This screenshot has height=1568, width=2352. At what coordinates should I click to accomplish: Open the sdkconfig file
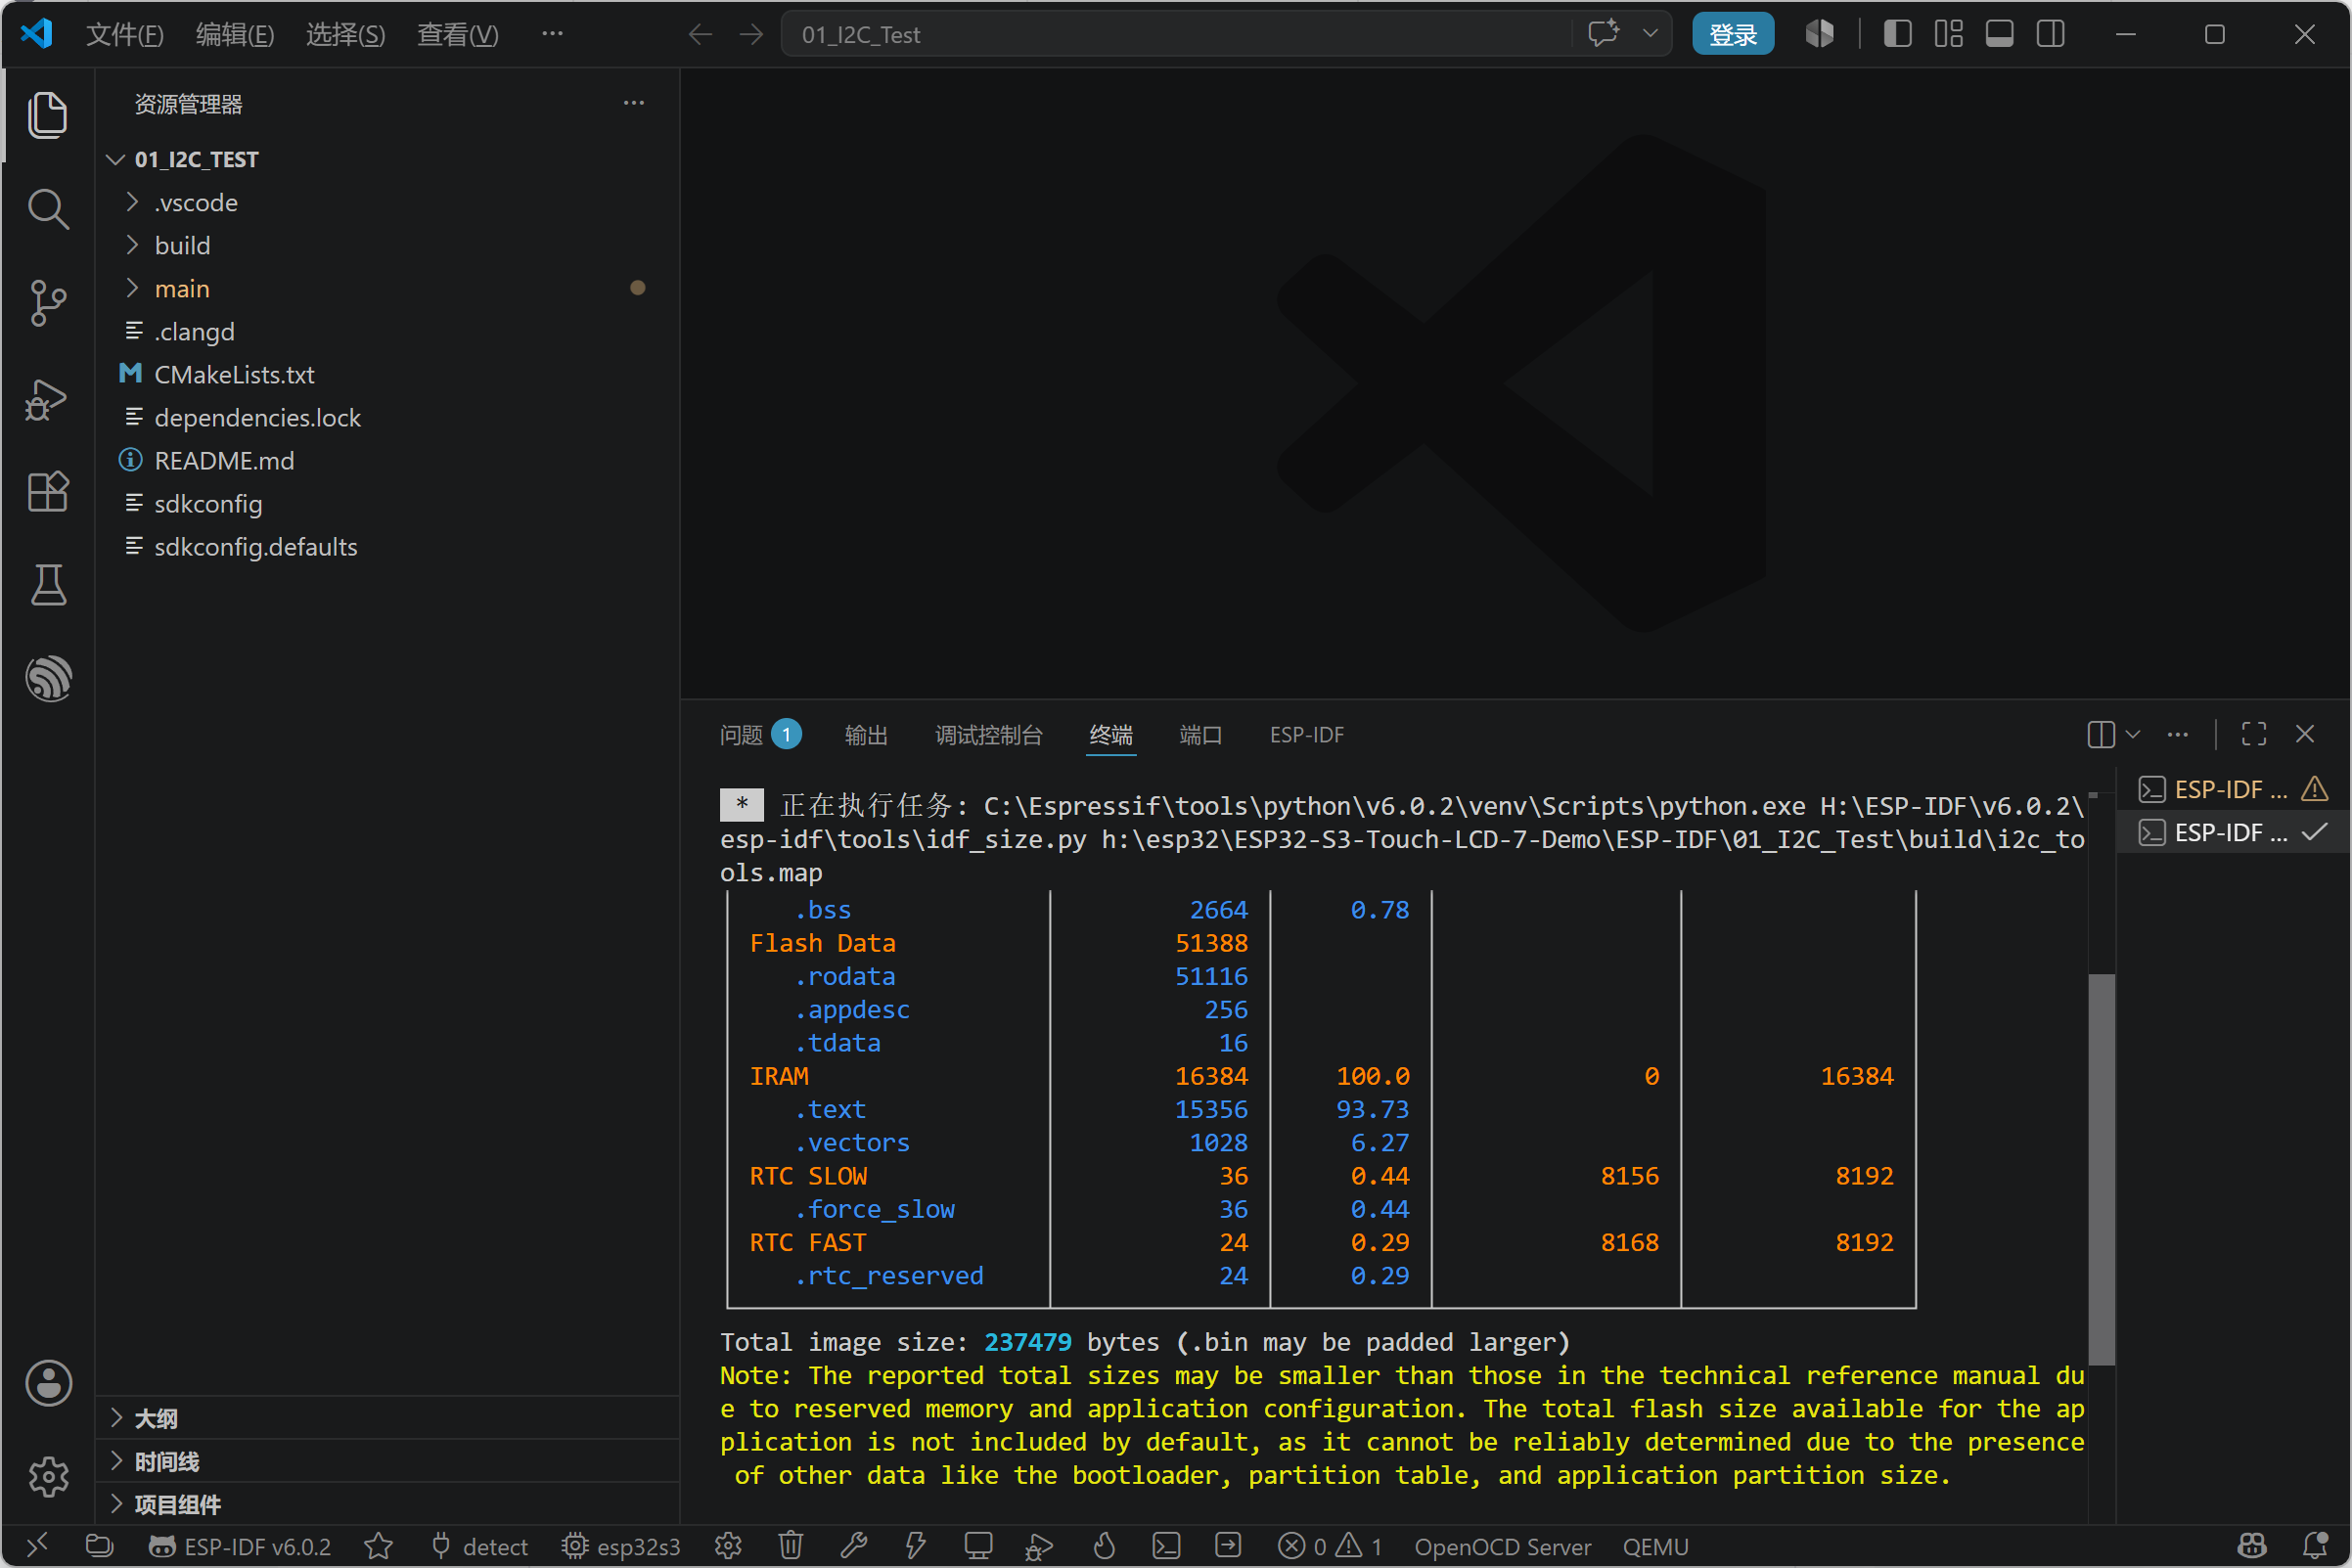click(388, 503)
